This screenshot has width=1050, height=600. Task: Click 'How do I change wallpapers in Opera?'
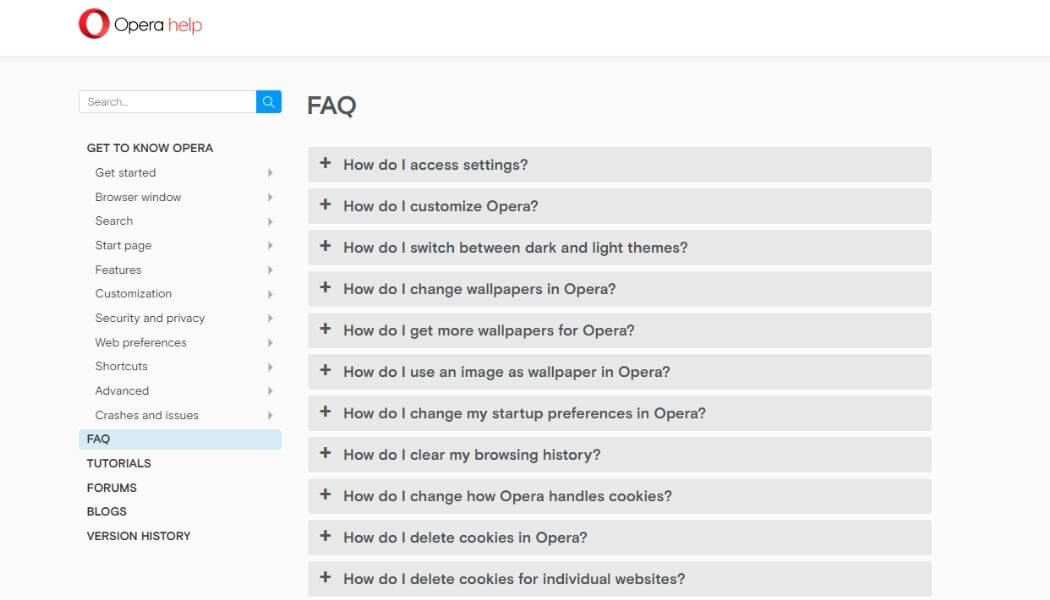click(479, 289)
